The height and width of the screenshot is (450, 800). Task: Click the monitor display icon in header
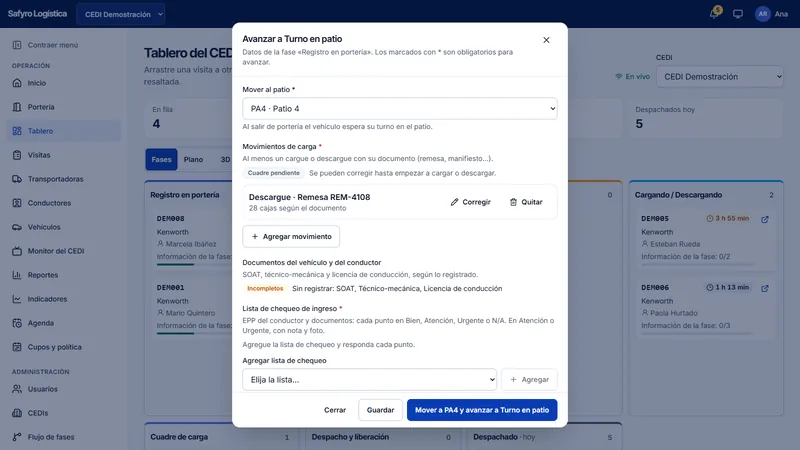pyautogui.click(x=738, y=14)
